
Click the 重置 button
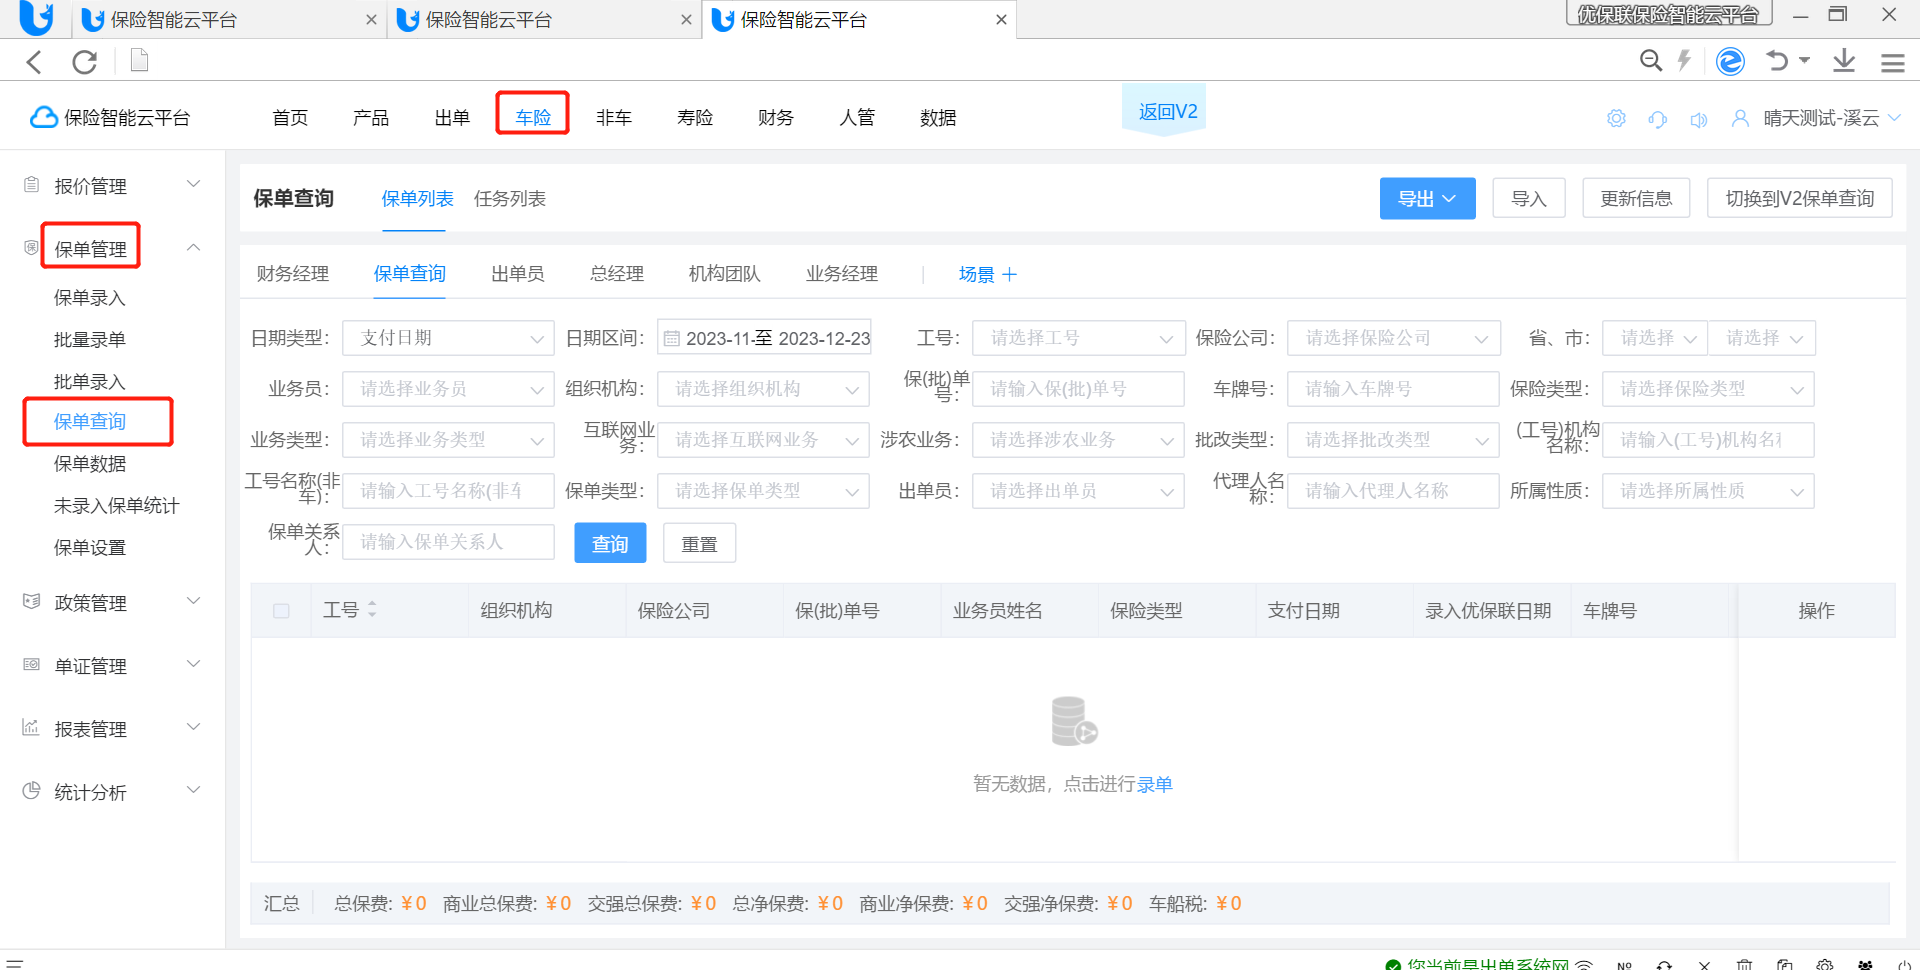pyautogui.click(x=700, y=543)
